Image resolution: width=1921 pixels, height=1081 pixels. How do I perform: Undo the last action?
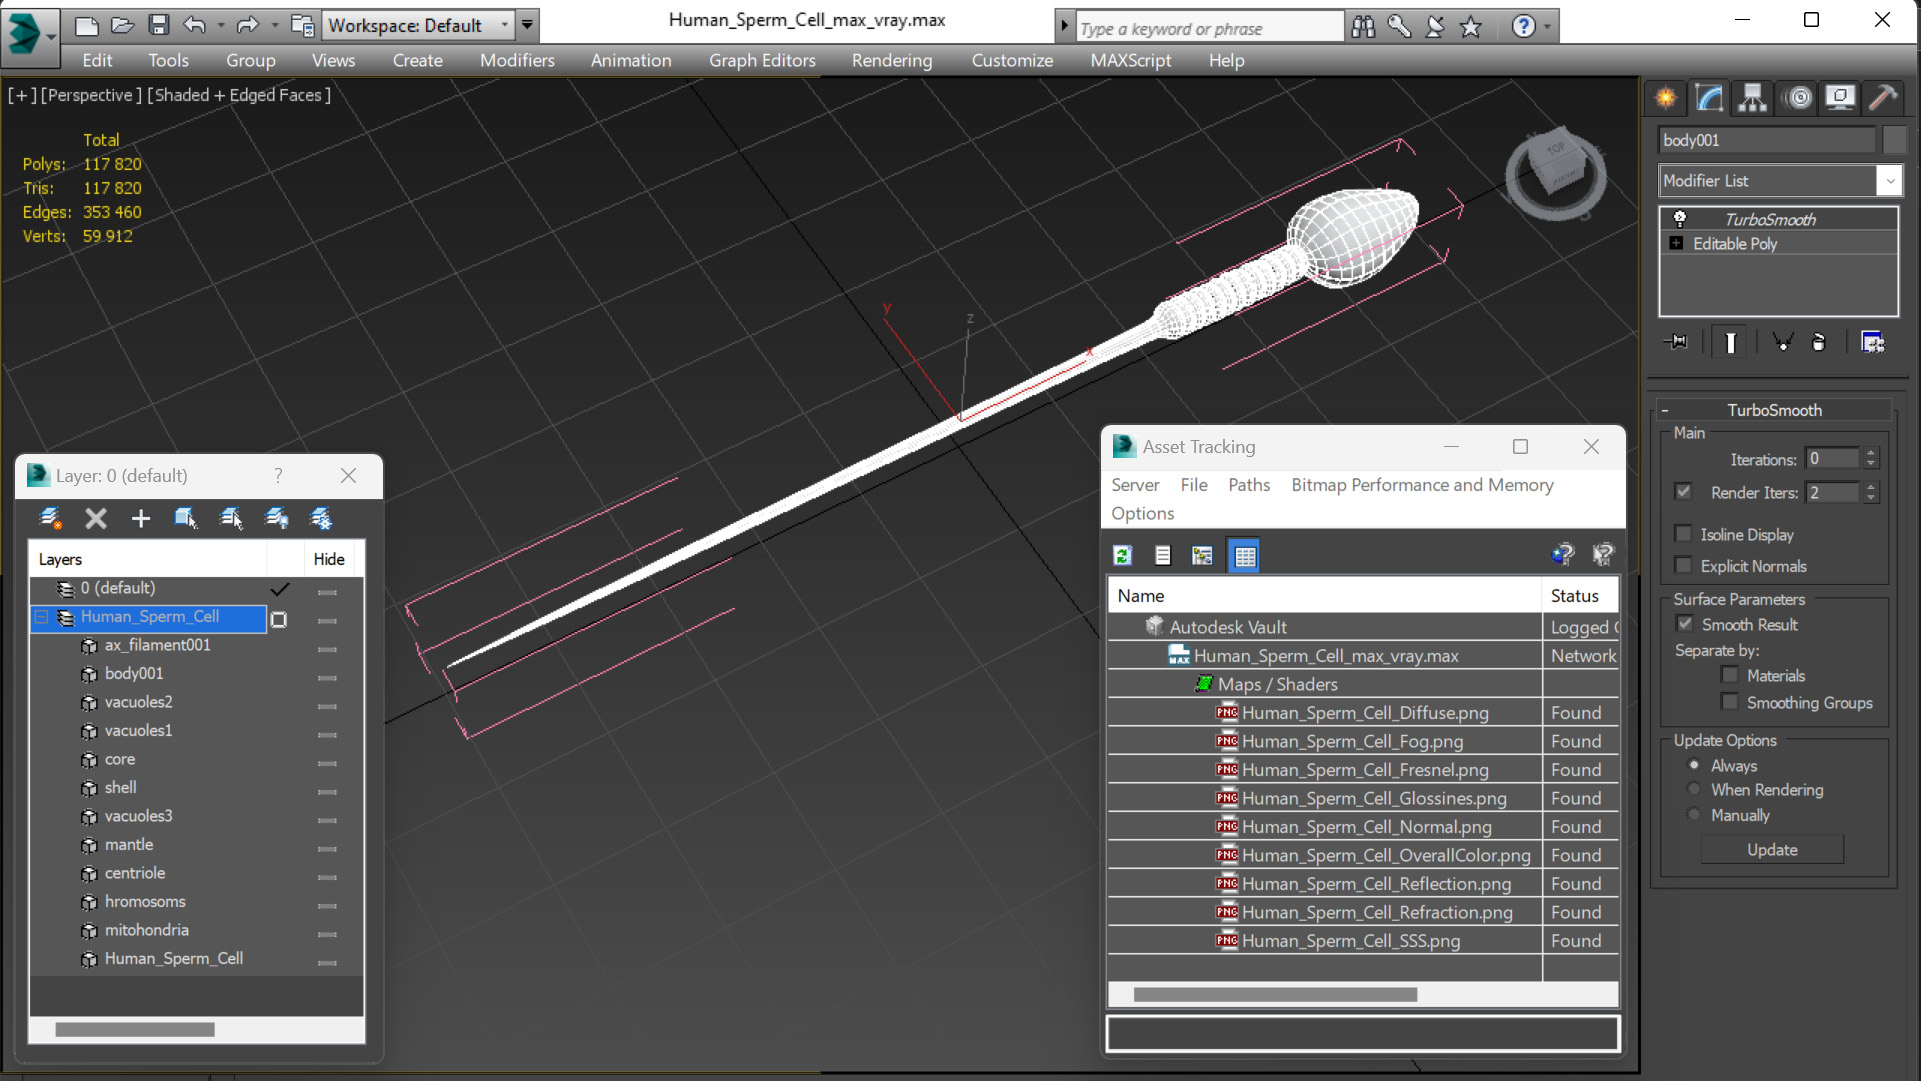click(195, 25)
